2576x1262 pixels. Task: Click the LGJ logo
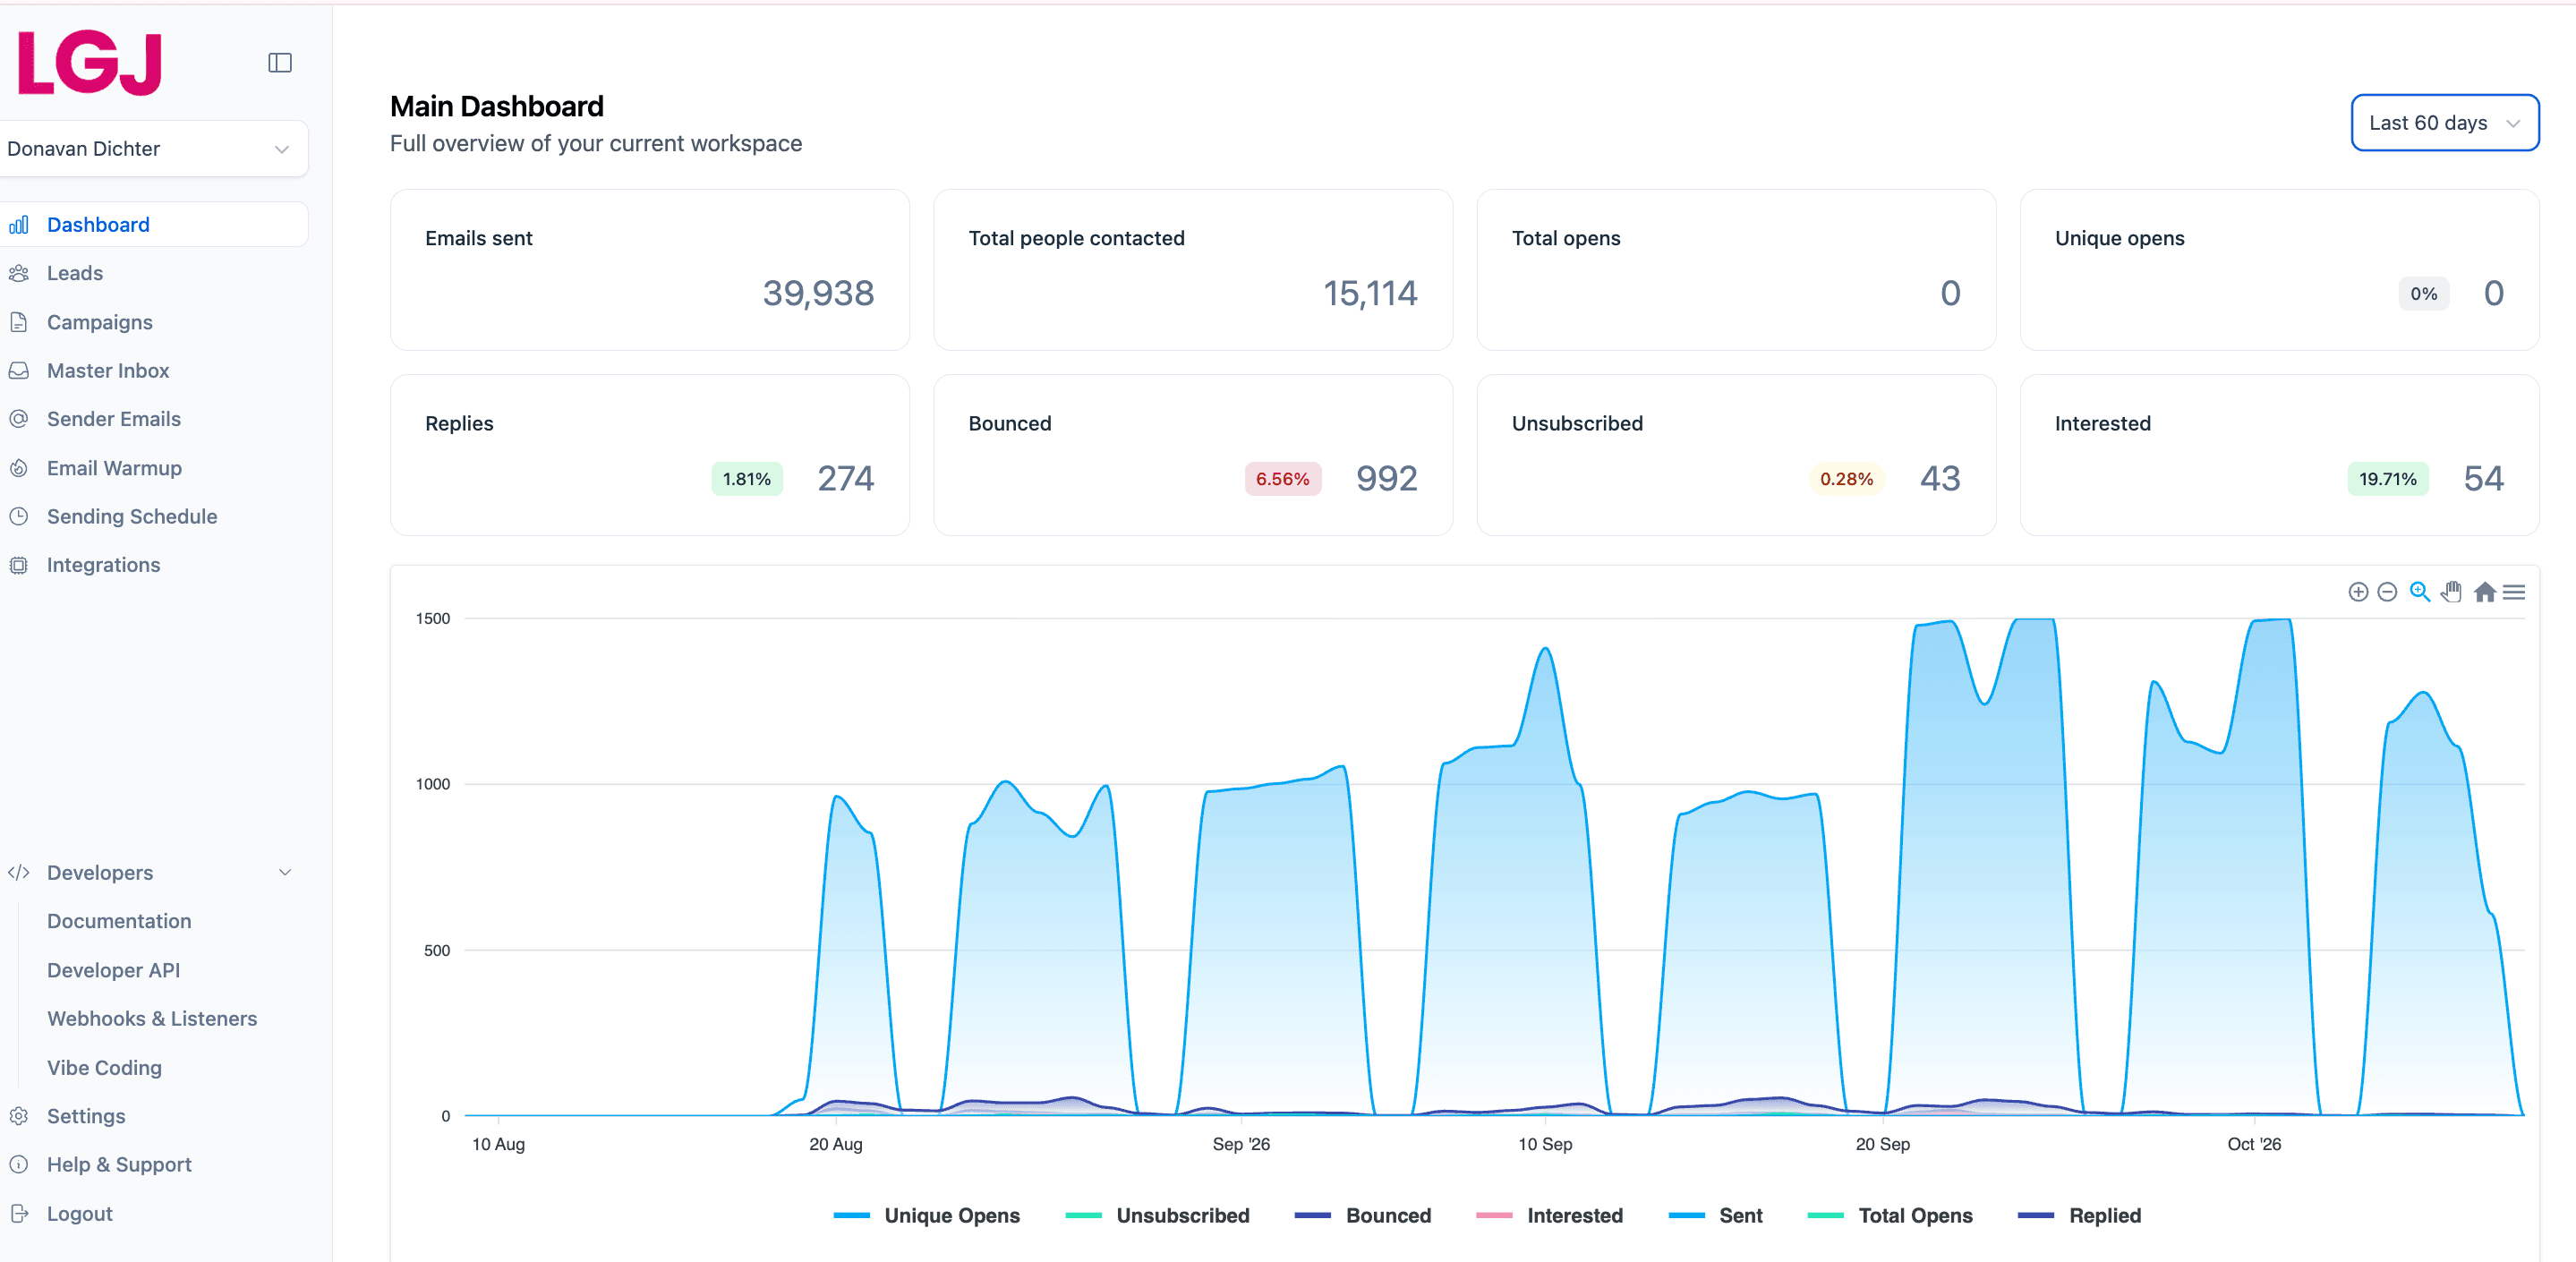pyautogui.click(x=90, y=63)
